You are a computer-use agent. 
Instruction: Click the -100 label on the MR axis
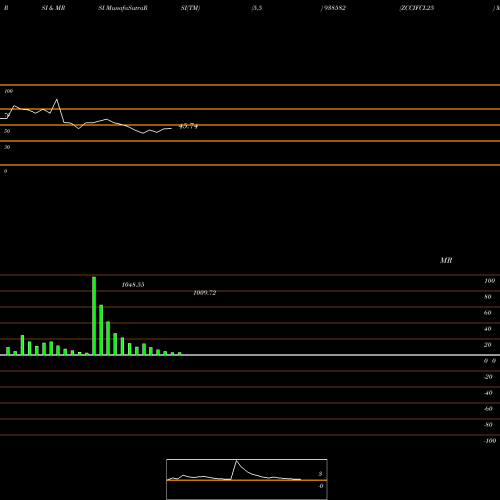coord(490,441)
